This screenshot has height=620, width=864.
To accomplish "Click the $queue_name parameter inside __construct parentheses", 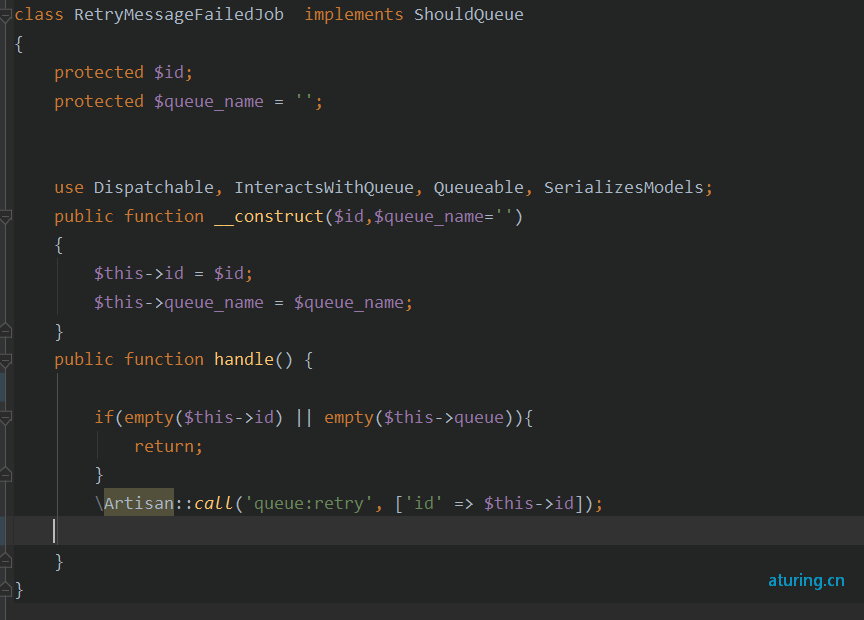I will [429, 216].
